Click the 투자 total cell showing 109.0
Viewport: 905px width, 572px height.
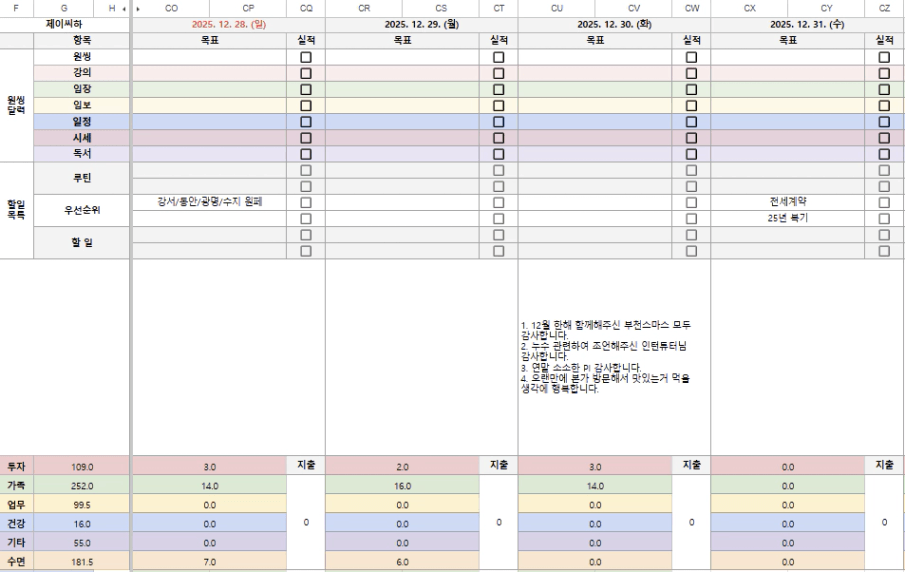[x=82, y=466]
